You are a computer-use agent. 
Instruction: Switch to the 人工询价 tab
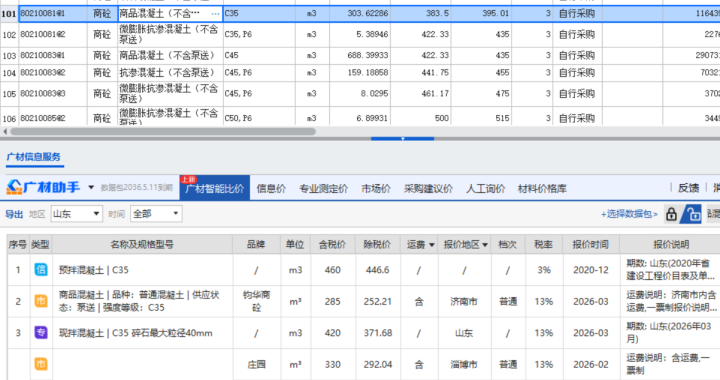coord(485,189)
